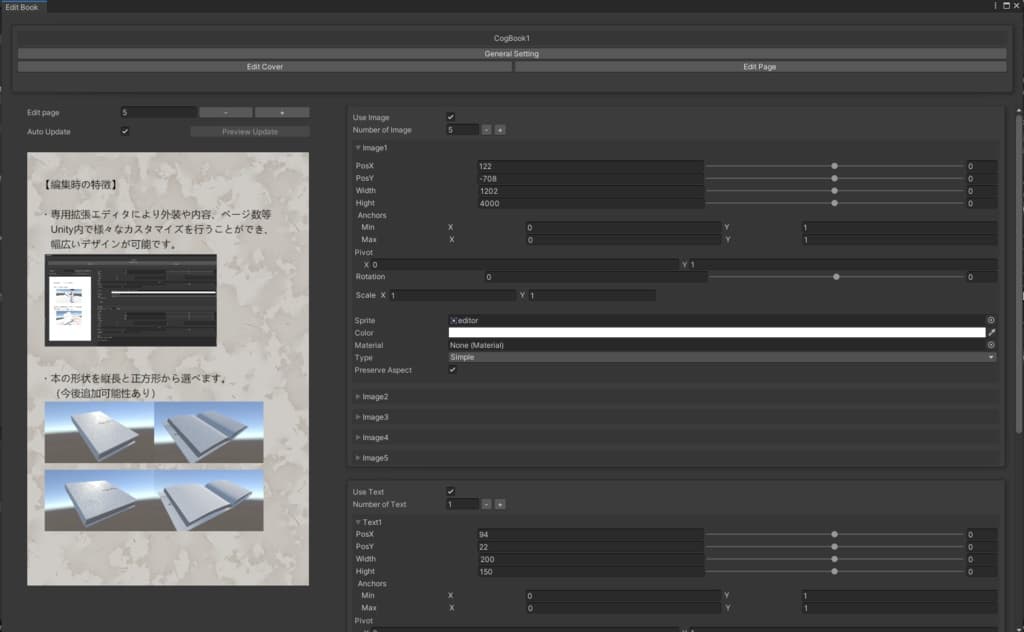
Task: Decrease Number of Image with minus button
Action: pos(486,130)
